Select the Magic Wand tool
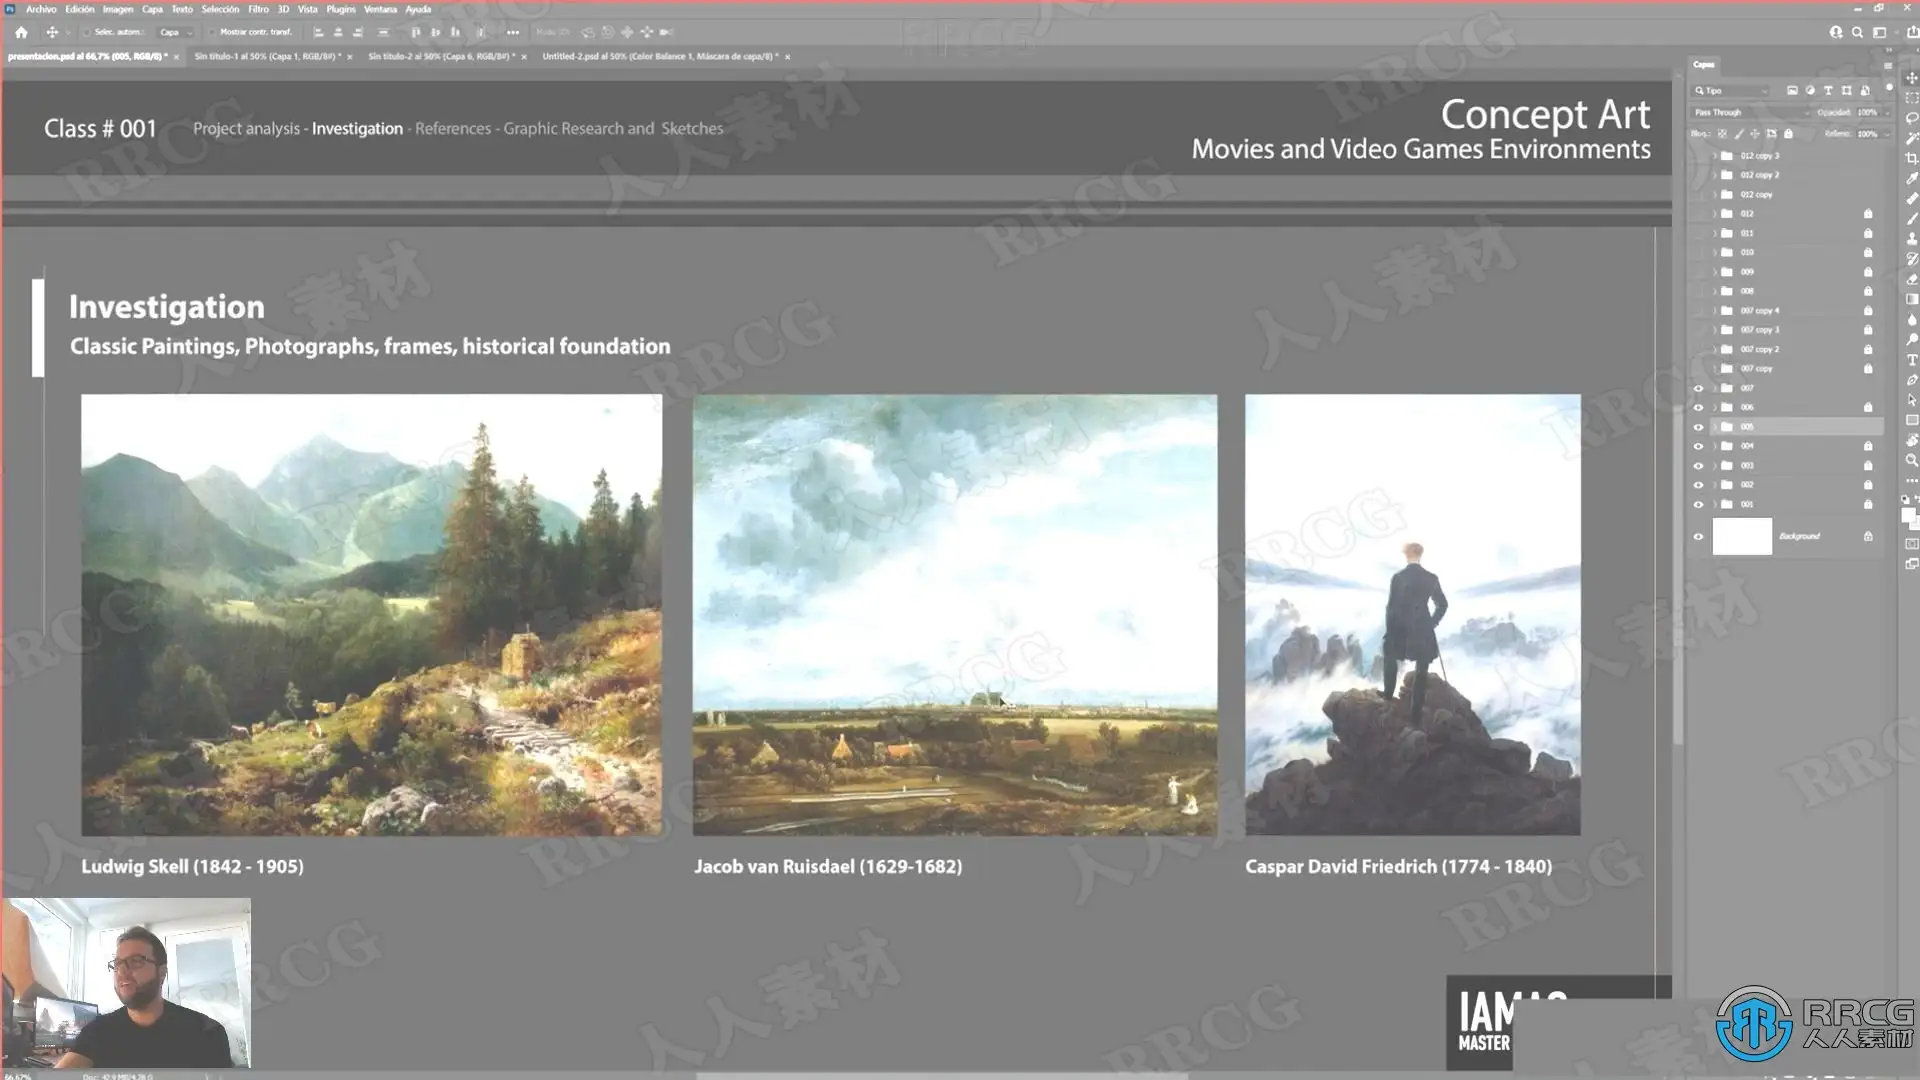The height and width of the screenshot is (1080, 1920). tap(1912, 138)
